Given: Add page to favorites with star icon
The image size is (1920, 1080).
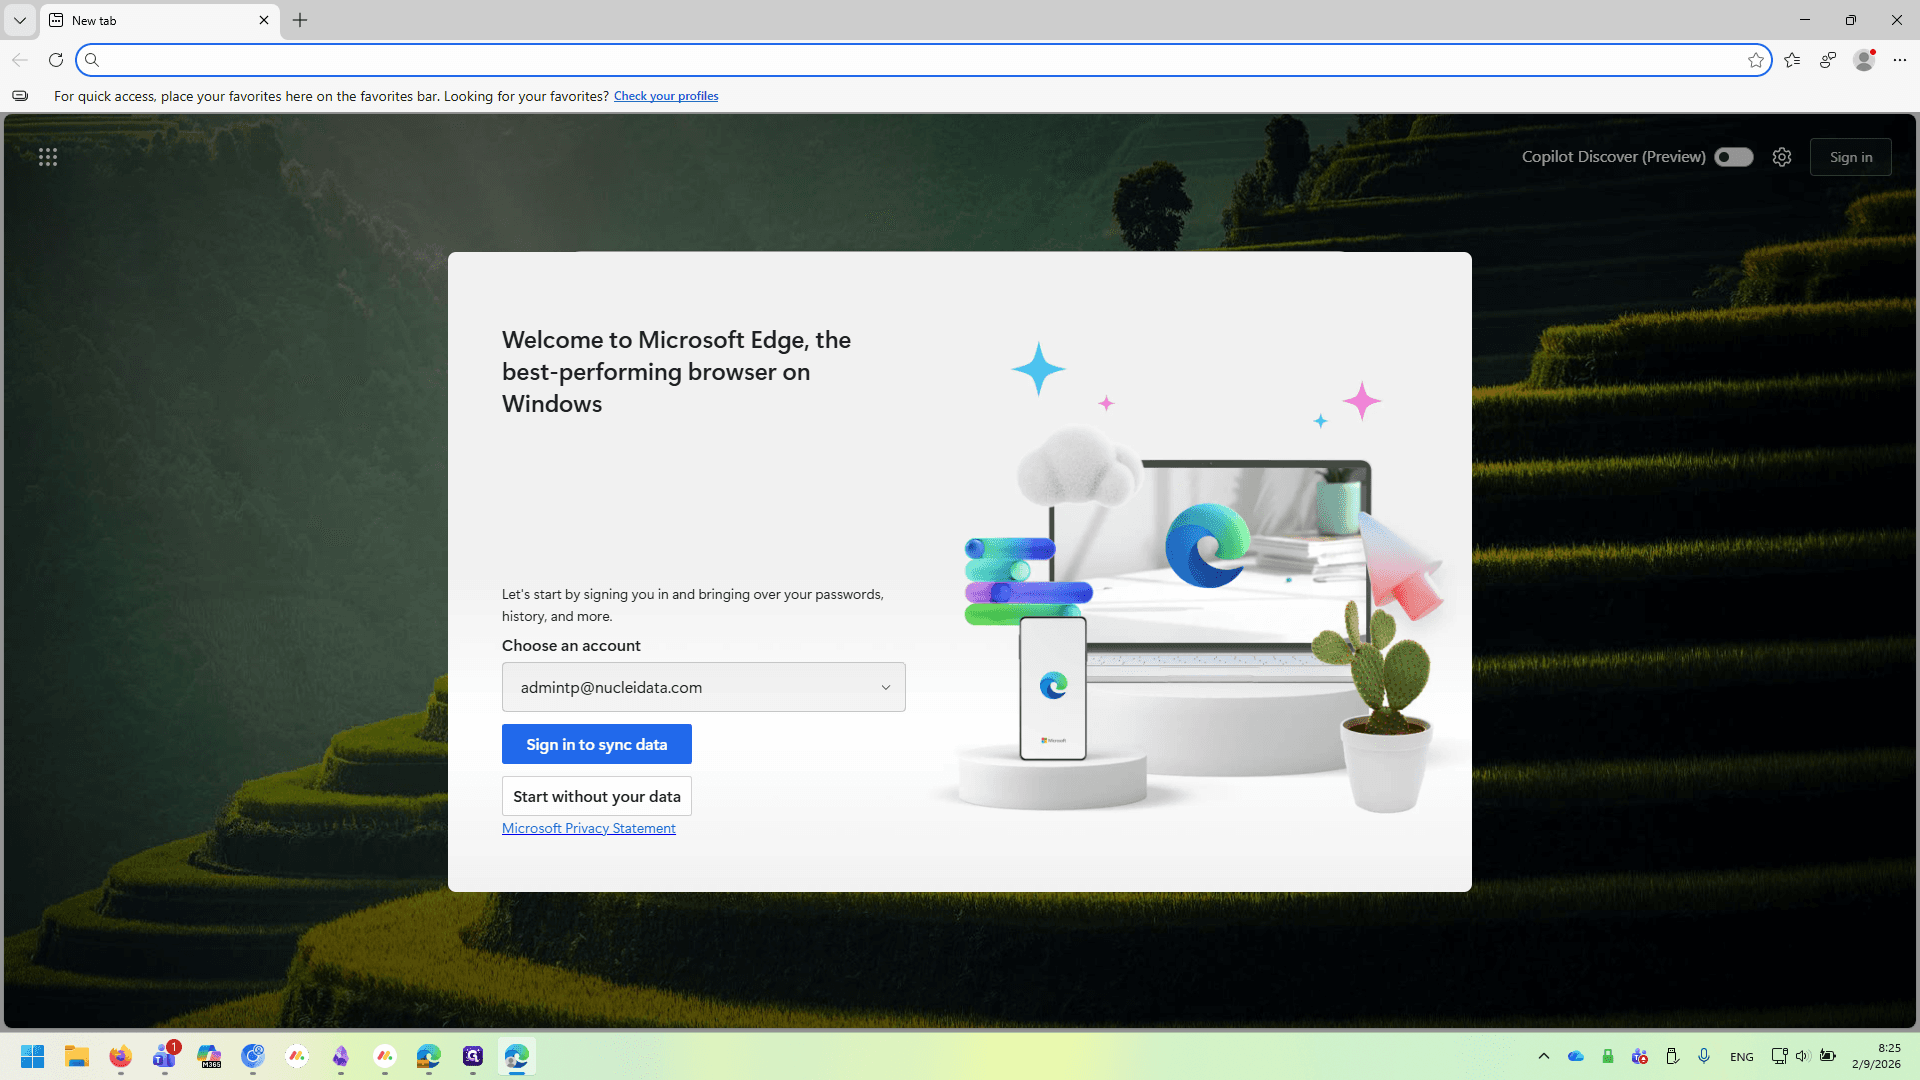Looking at the screenshot, I should pyautogui.click(x=1756, y=60).
